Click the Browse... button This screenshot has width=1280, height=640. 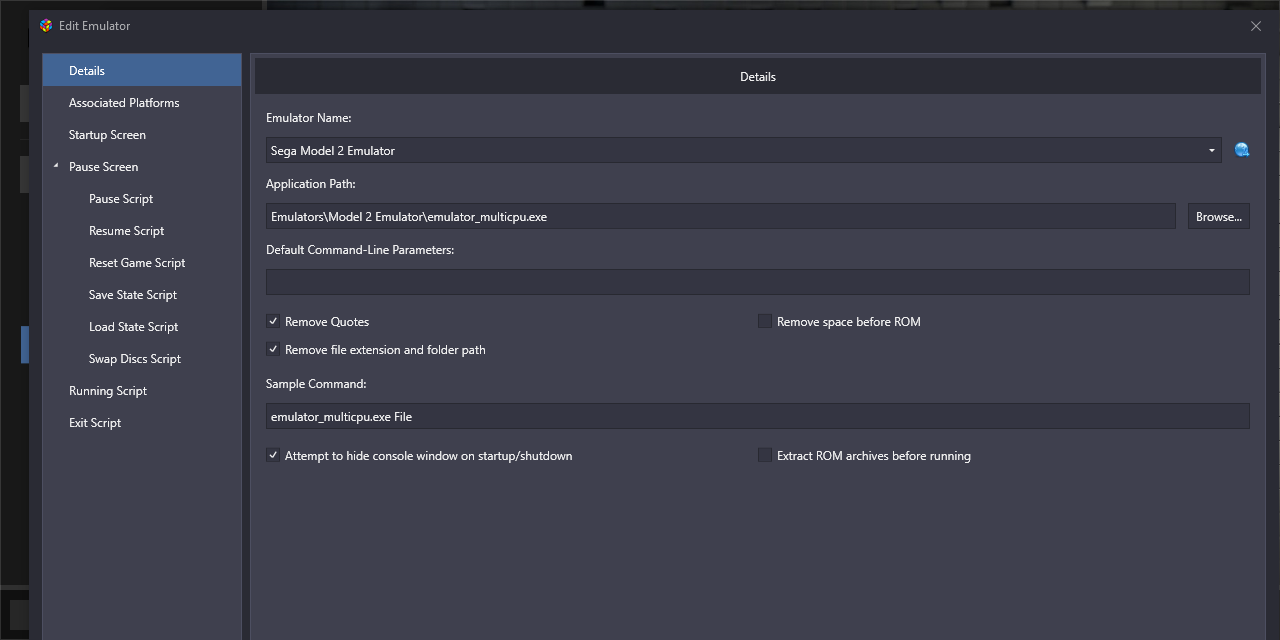click(1219, 216)
